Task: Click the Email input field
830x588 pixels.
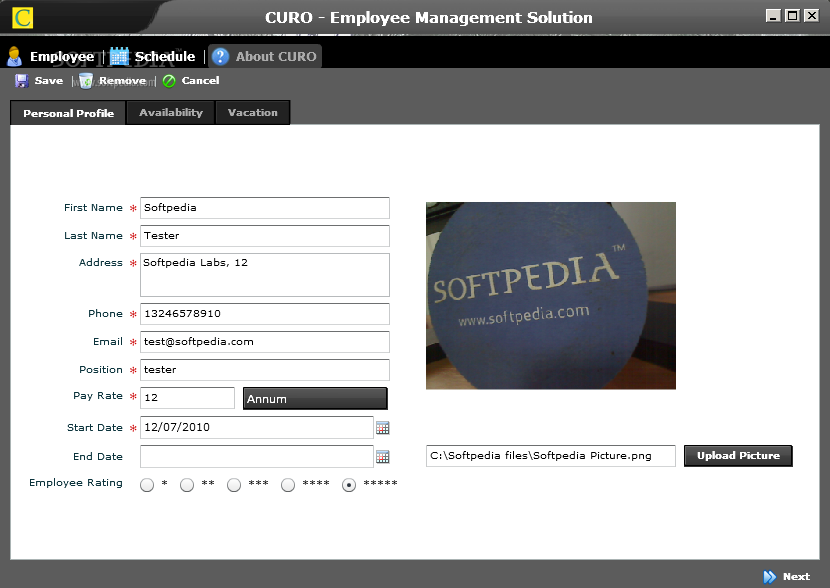Action: point(265,342)
